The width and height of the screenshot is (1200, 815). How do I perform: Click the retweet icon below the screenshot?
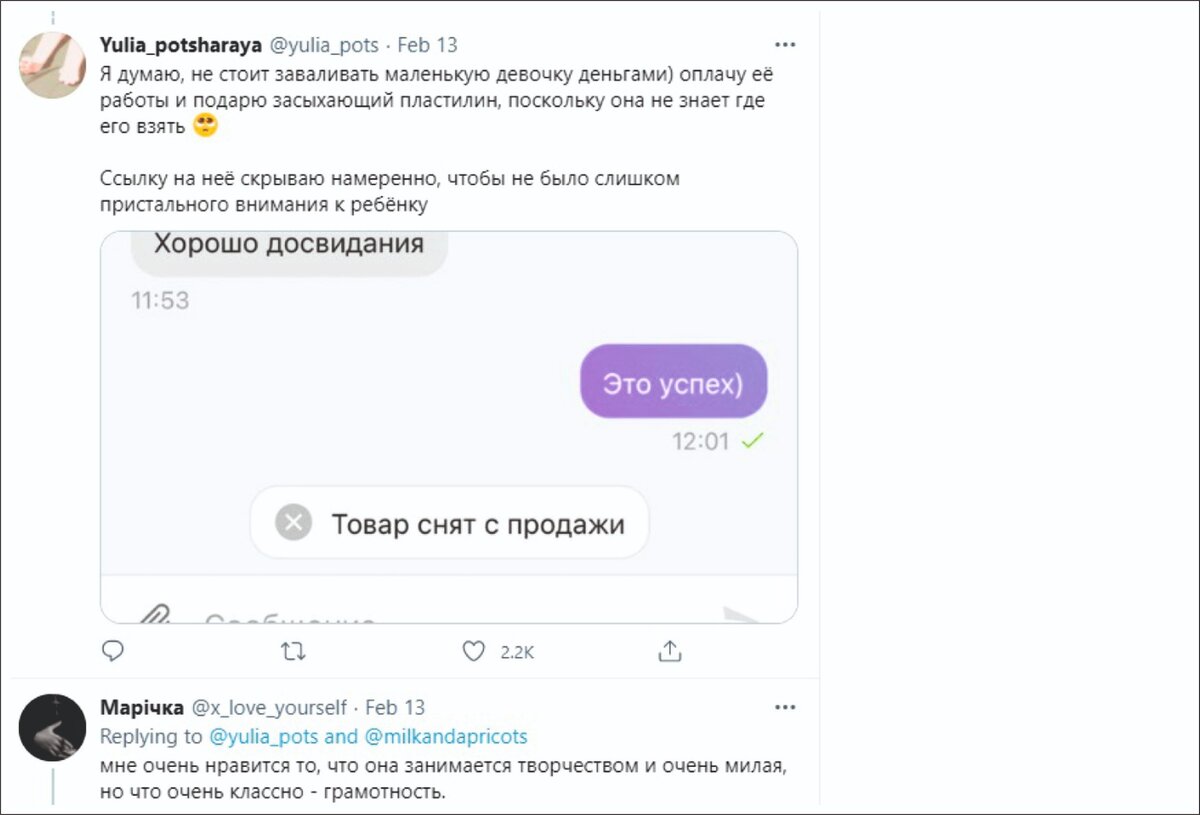coord(291,651)
